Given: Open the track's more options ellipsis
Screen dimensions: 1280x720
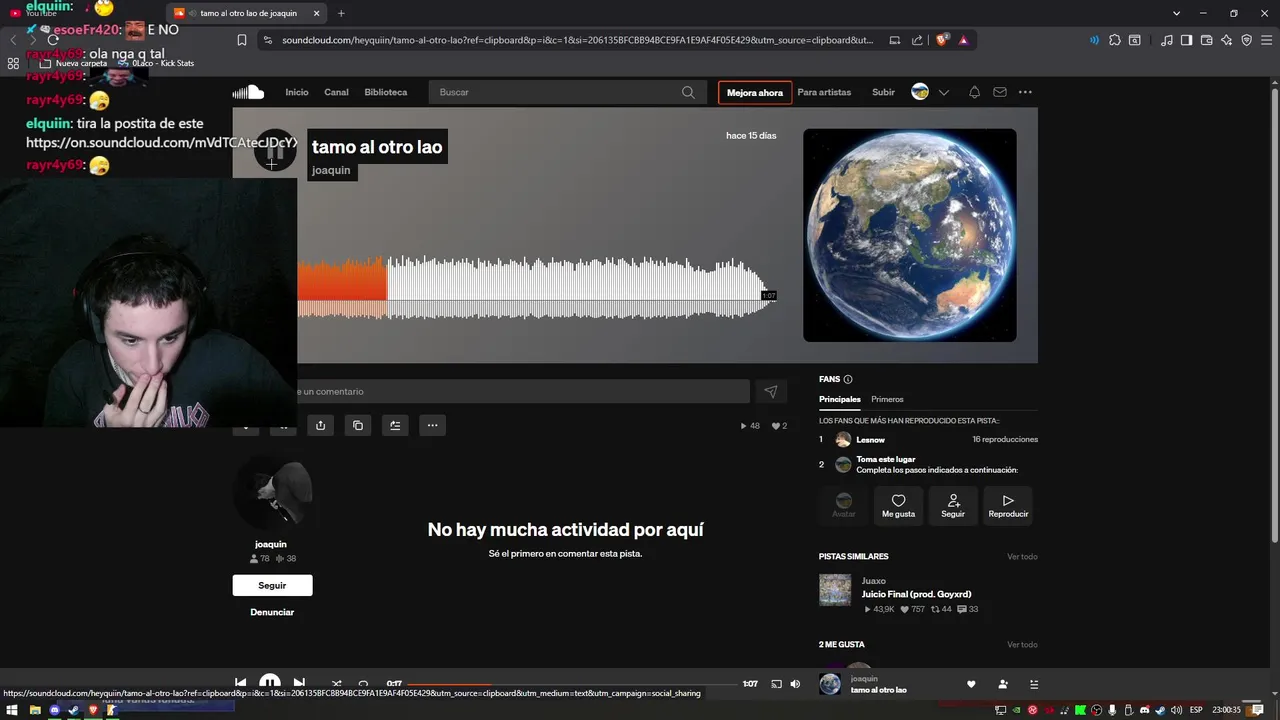Looking at the screenshot, I should 432,425.
